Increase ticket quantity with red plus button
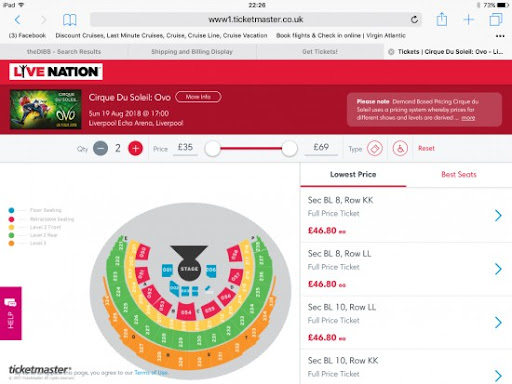The height and width of the screenshot is (384, 512). click(x=135, y=148)
